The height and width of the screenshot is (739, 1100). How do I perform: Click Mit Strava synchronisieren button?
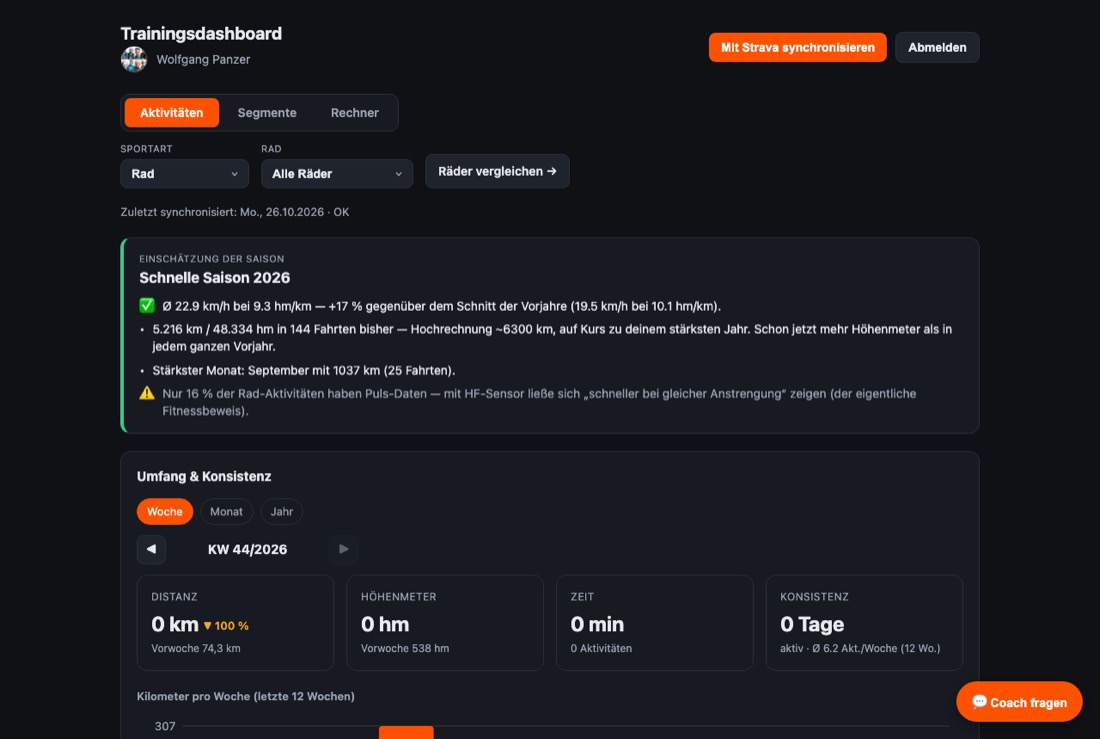click(x=798, y=48)
